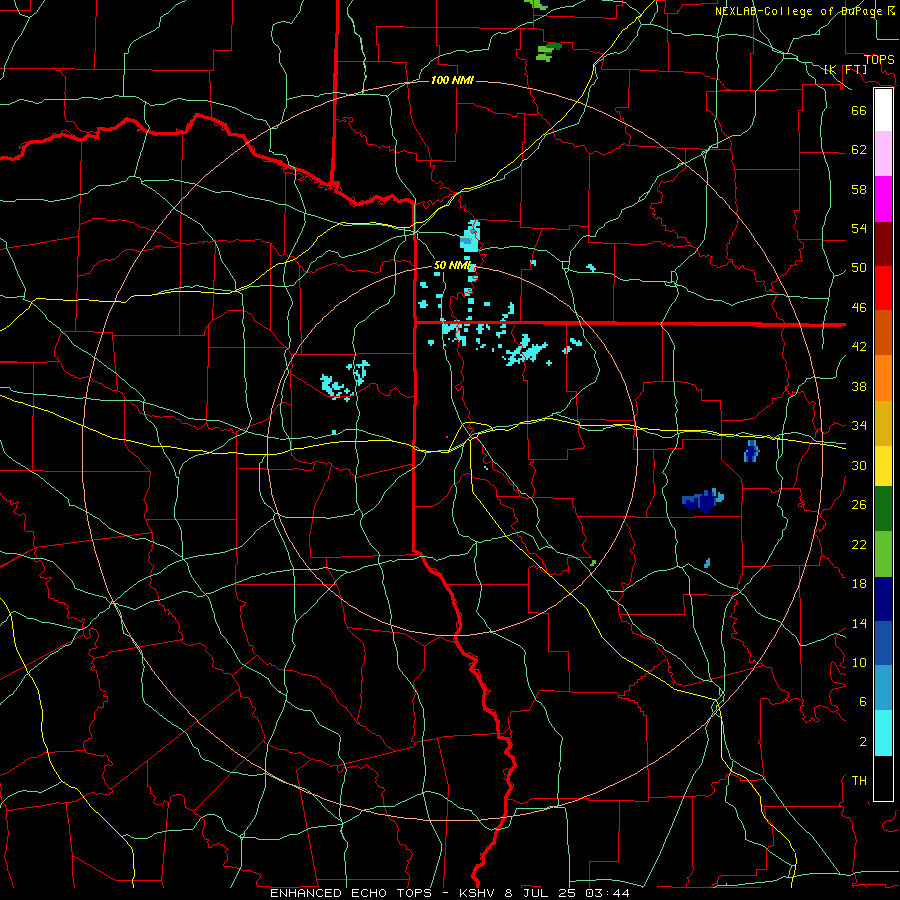The height and width of the screenshot is (900, 900).
Task: Click the white swatch in the tops legend
Action: click(883, 110)
